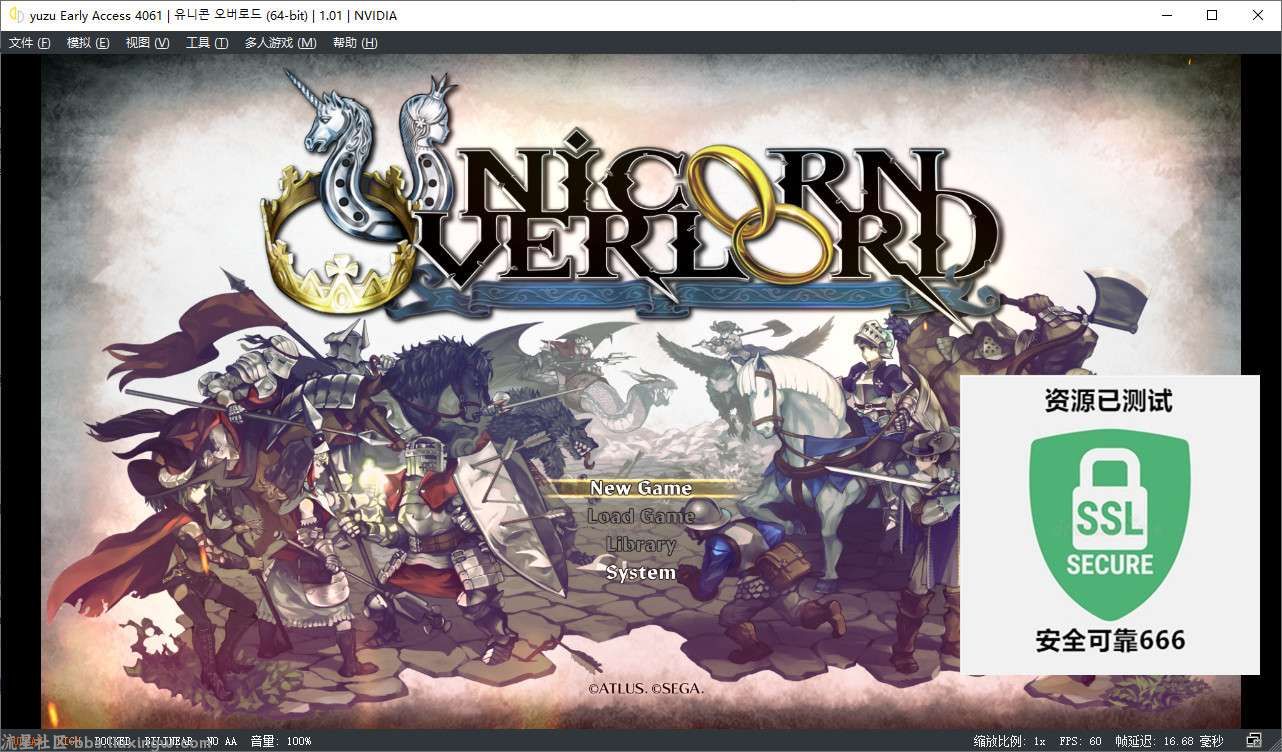Viewport: 1282px width, 752px height.
Task: Open the 视图 (V) menu
Action: tap(147, 43)
